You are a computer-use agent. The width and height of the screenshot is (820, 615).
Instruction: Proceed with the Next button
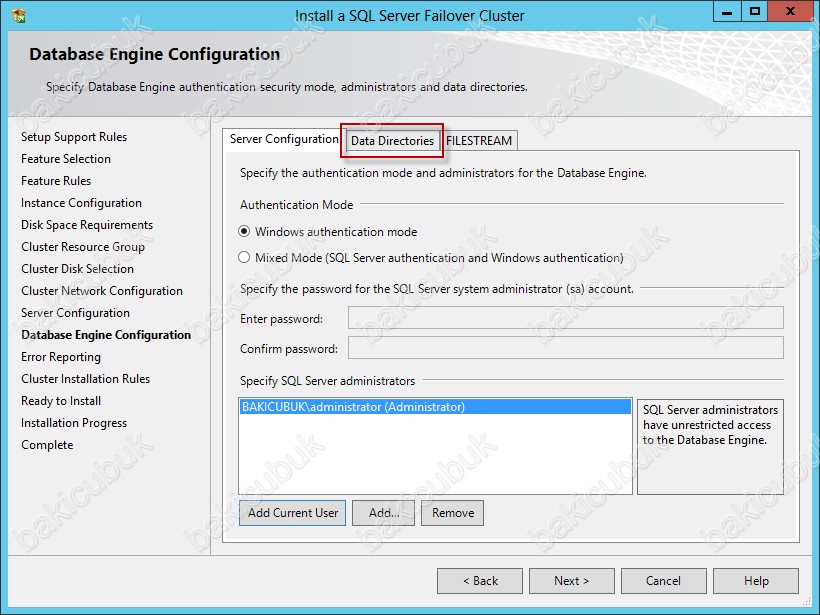tap(572, 581)
